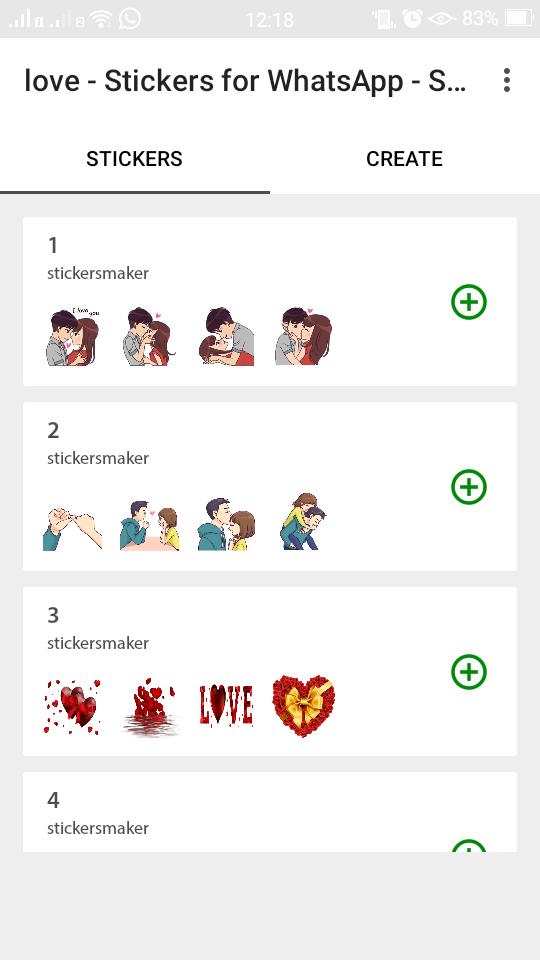Tap the first kissing couple sticker in pack 1

click(72, 337)
